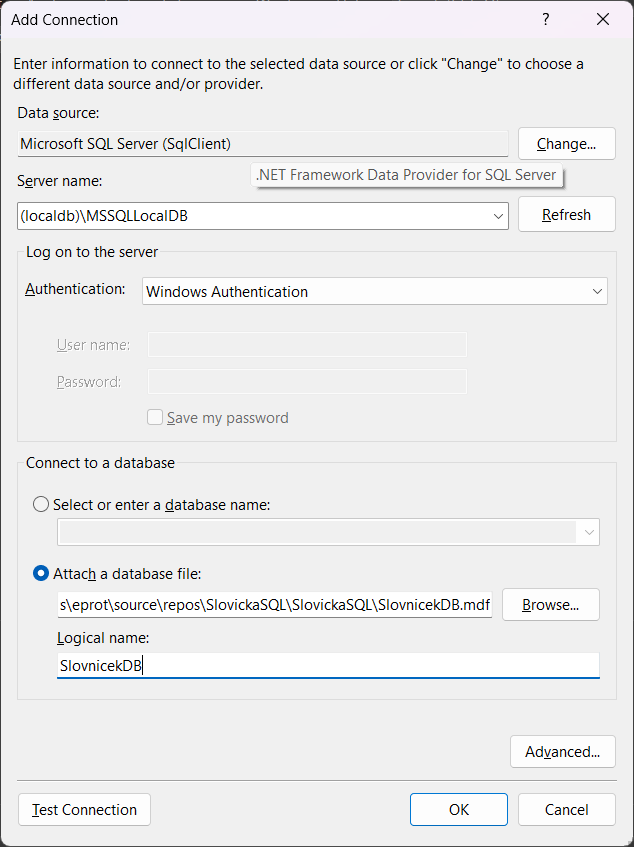The height and width of the screenshot is (847, 634).
Task: Browse for a database file
Action: pyautogui.click(x=550, y=605)
